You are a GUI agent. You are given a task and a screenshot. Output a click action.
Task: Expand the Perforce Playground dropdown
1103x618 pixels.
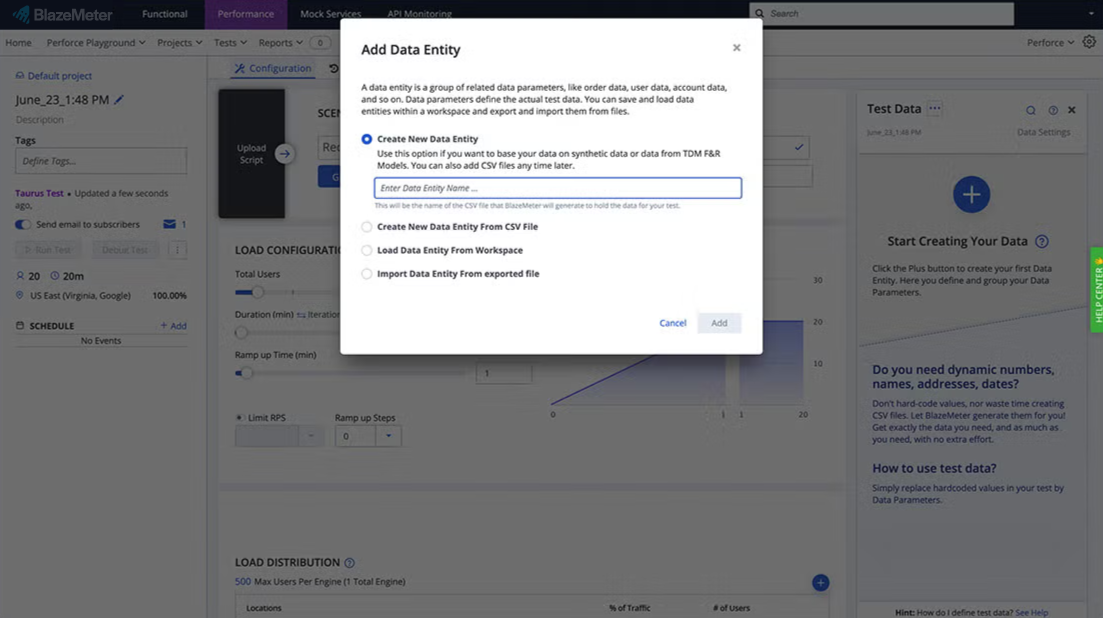click(95, 42)
